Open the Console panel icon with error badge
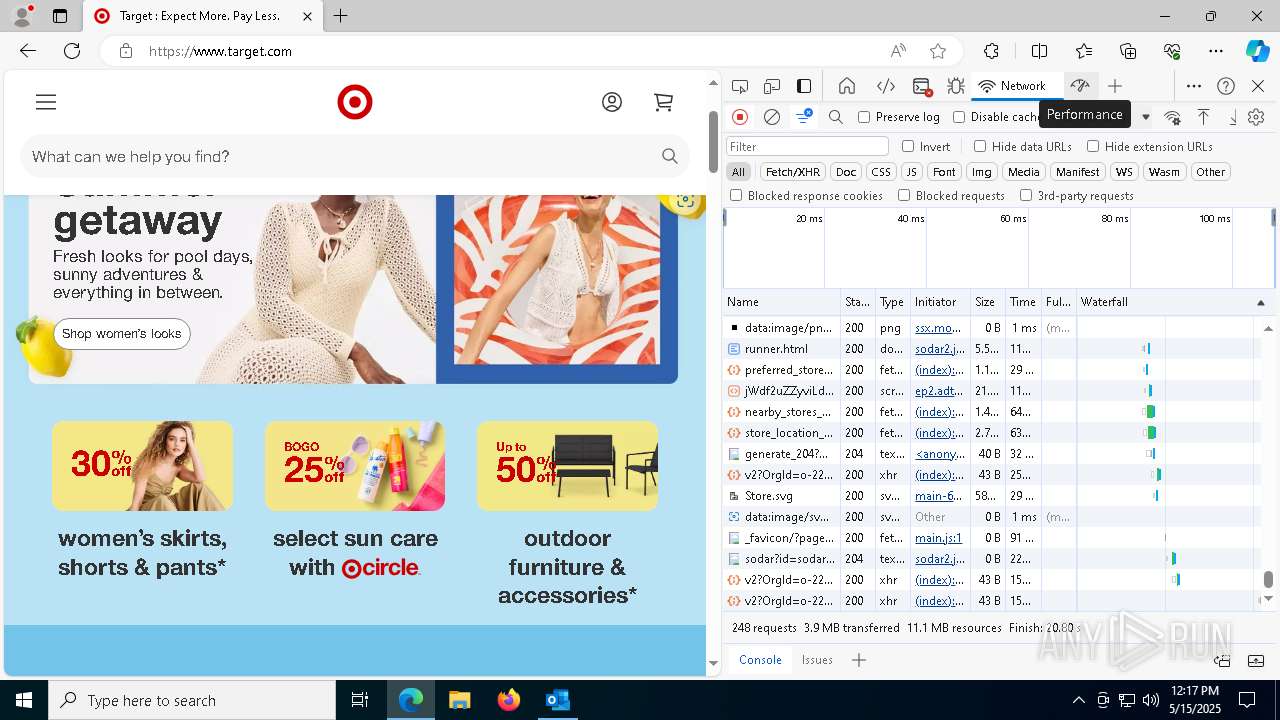 pyautogui.click(x=922, y=86)
